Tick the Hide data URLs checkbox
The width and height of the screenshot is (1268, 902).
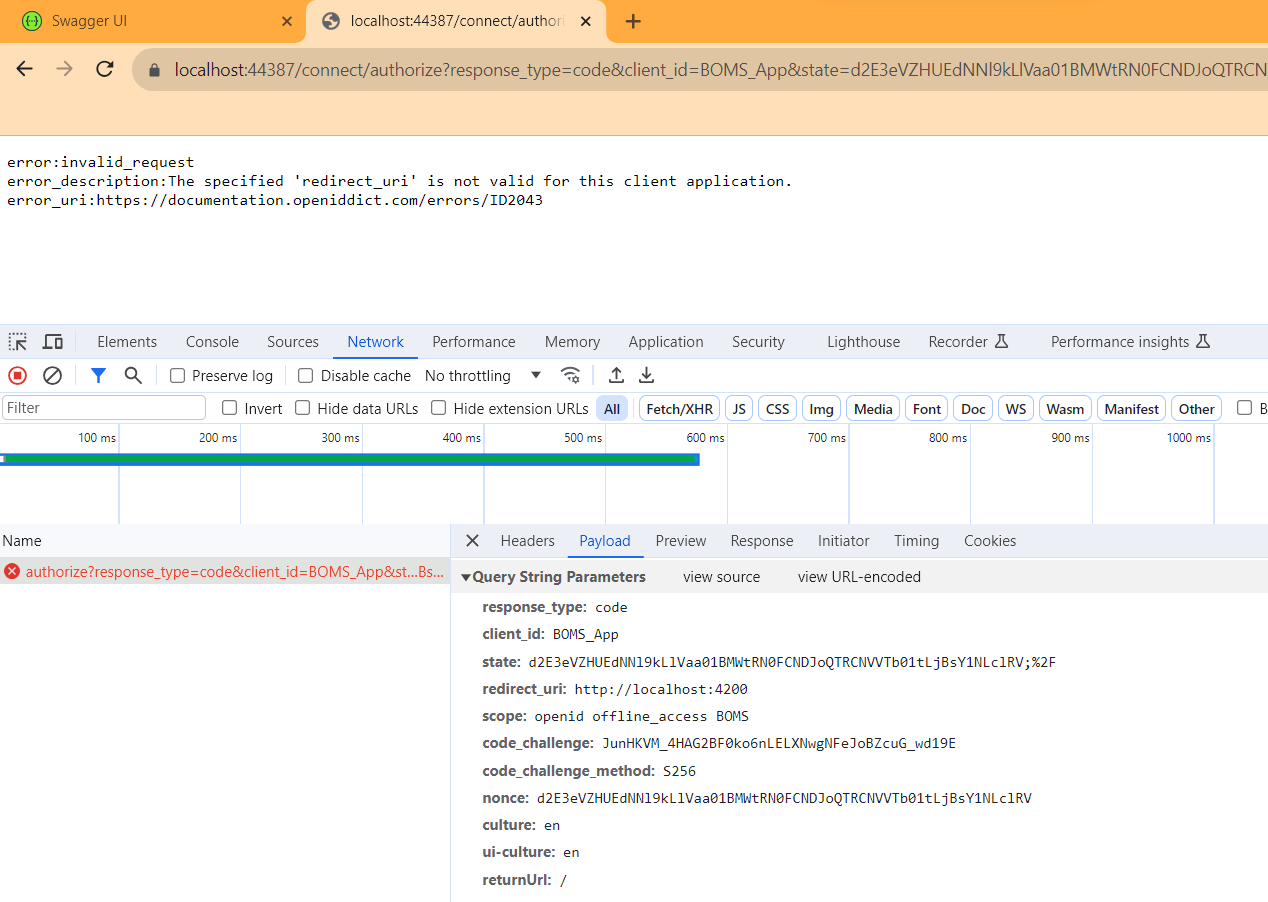point(303,408)
